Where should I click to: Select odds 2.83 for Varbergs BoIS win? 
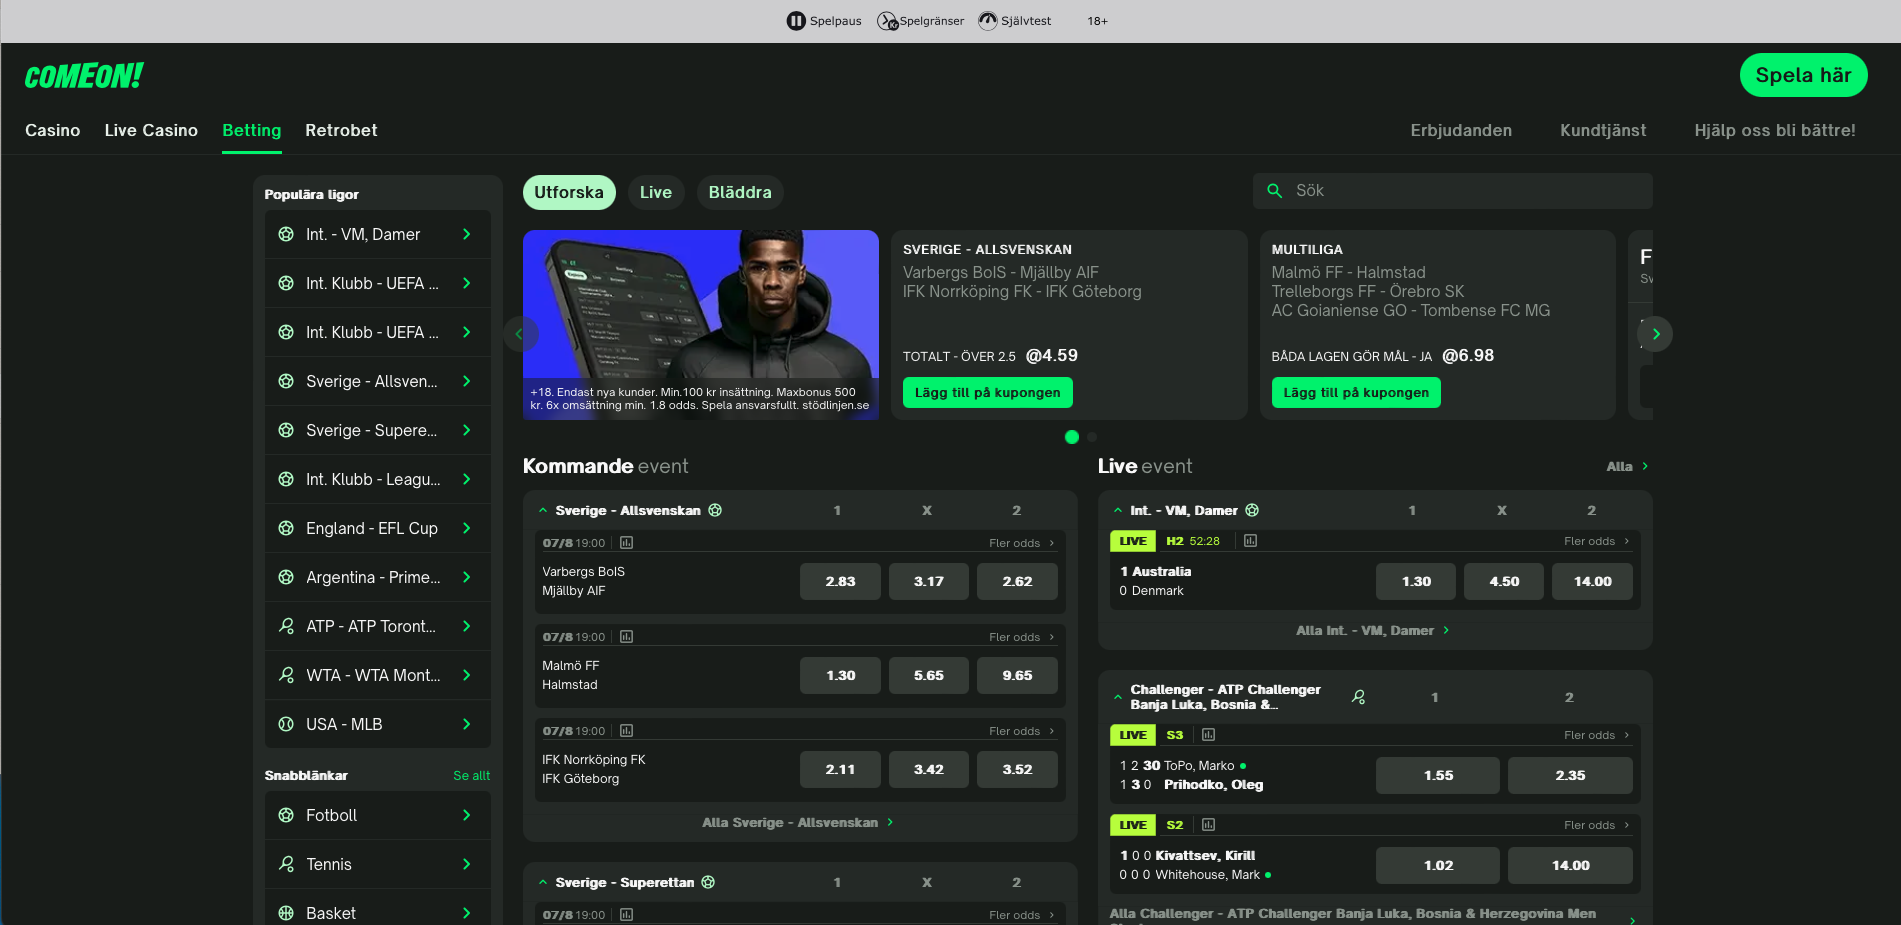tap(840, 581)
